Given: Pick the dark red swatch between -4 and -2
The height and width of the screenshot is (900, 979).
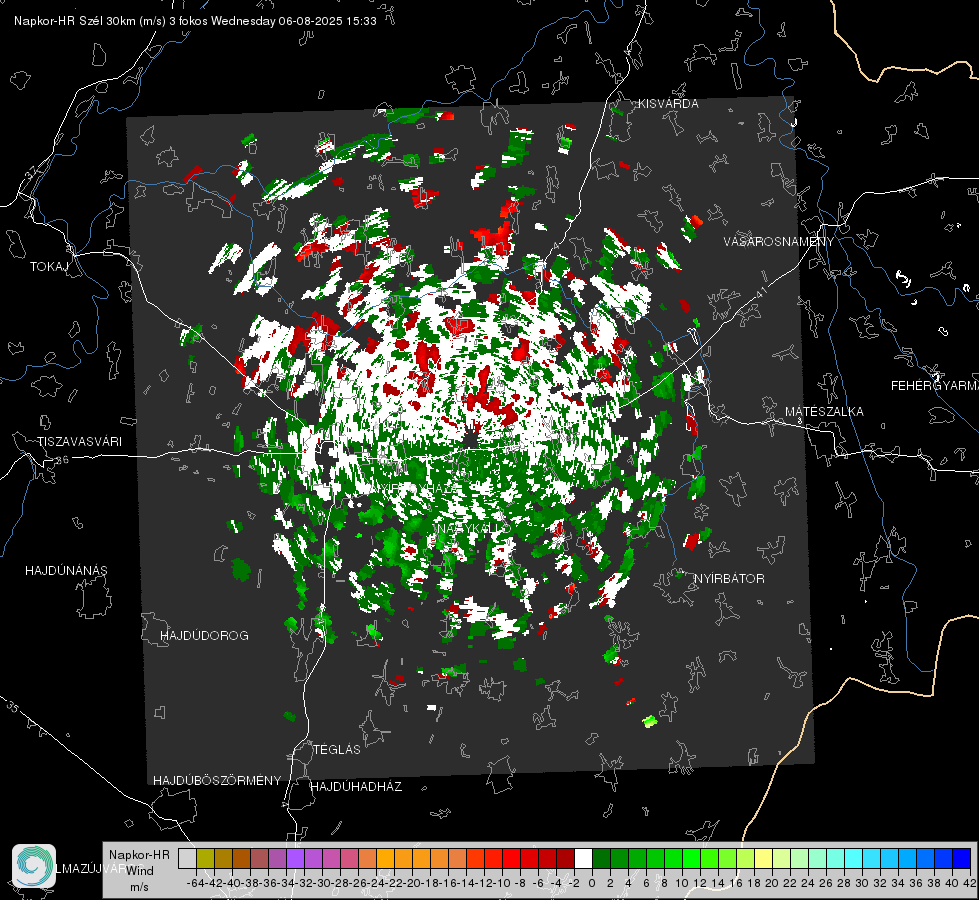Looking at the screenshot, I should [x=565, y=859].
